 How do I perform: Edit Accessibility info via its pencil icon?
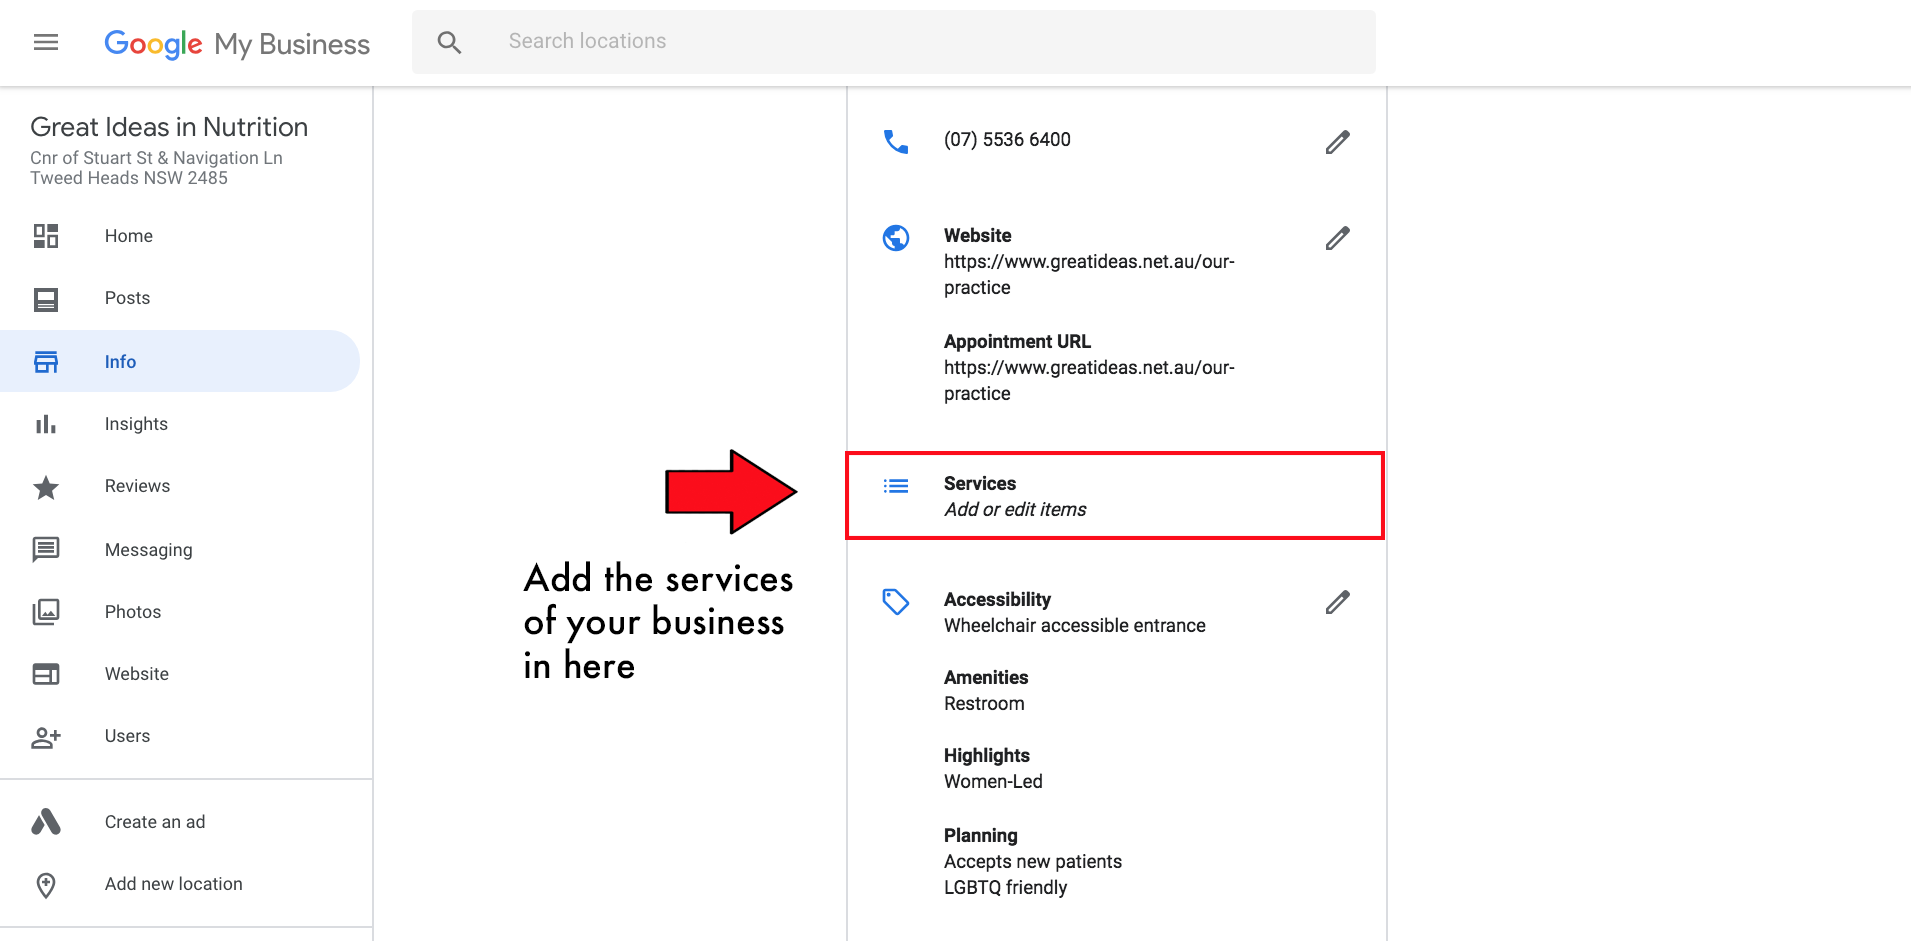pos(1337,602)
